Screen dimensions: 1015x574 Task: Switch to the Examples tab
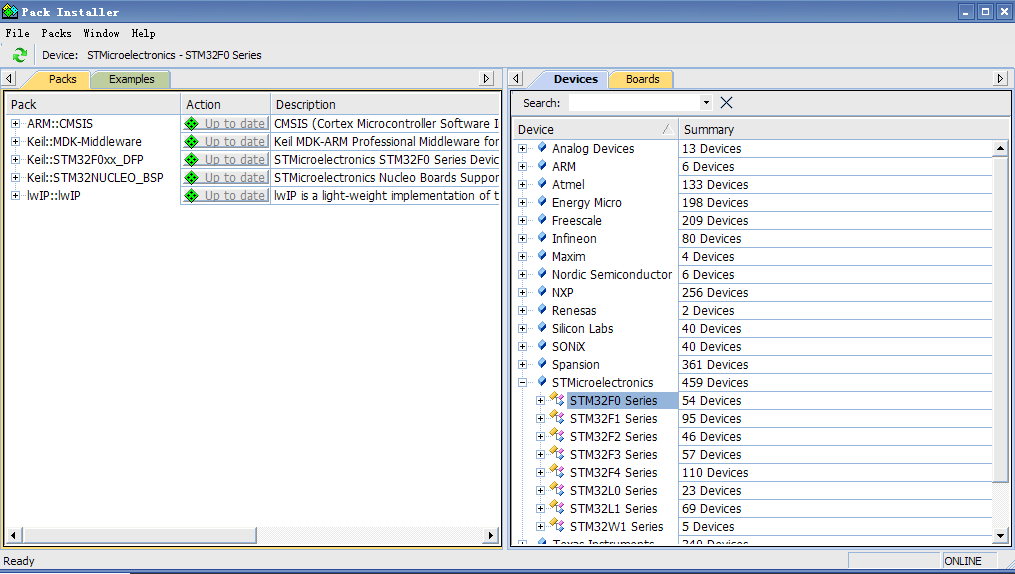tap(131, 79)
